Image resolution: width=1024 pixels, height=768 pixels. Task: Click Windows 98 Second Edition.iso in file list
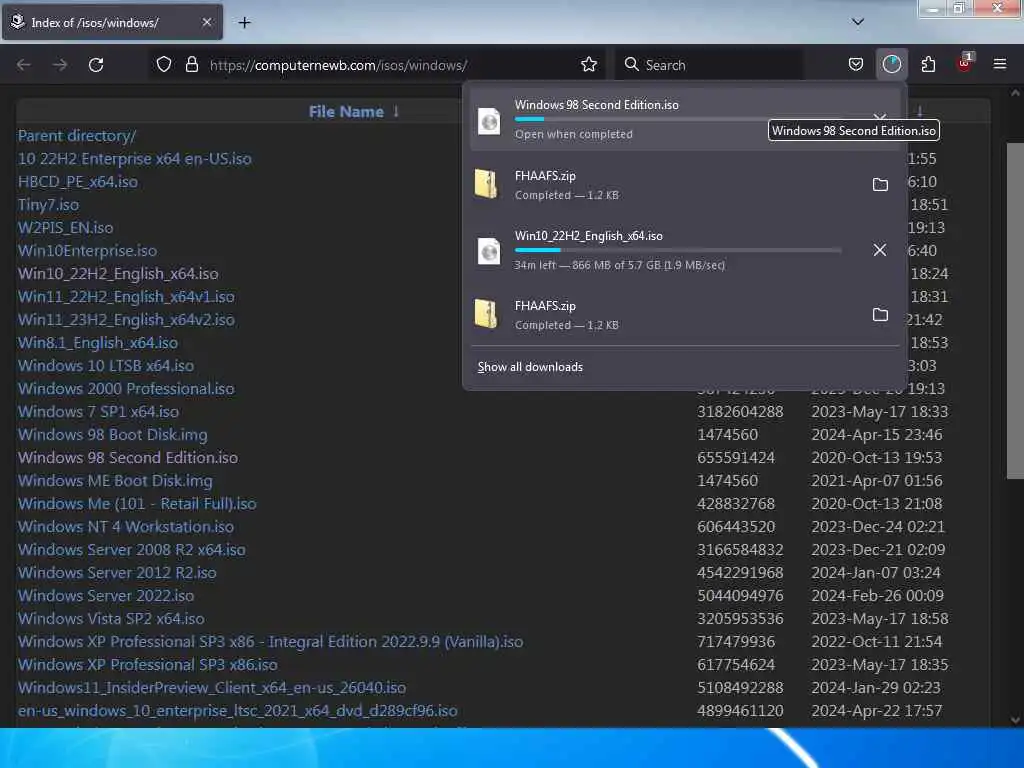pos(128,458)
